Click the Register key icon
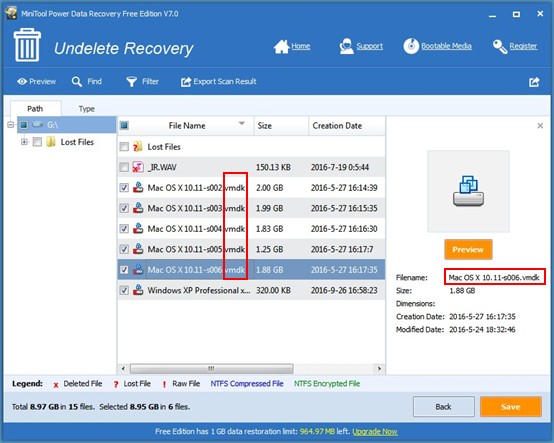This screenshot has width=554, height=443. pyautogui.click(x=500, y=46)
